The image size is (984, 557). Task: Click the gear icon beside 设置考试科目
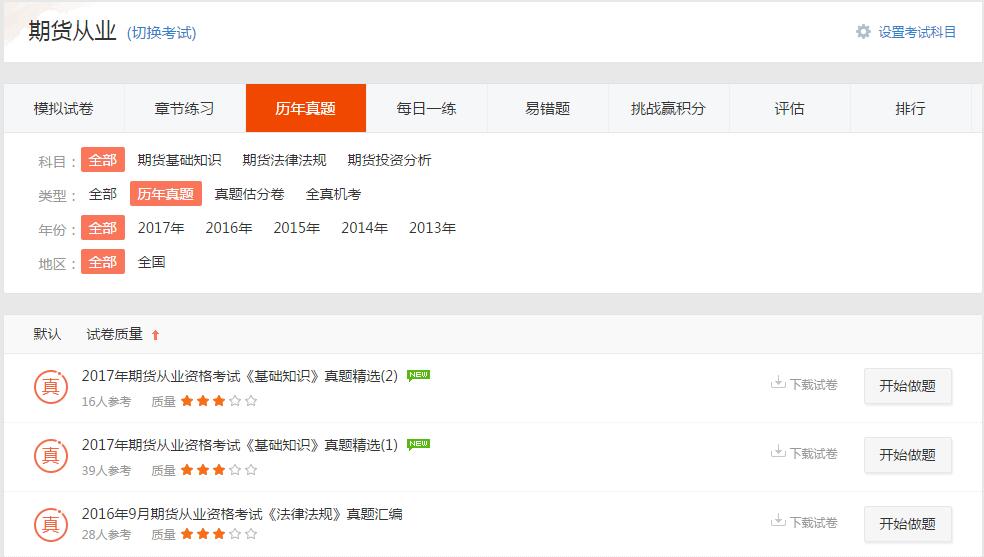pyautogui.click(x=863, y=32)
